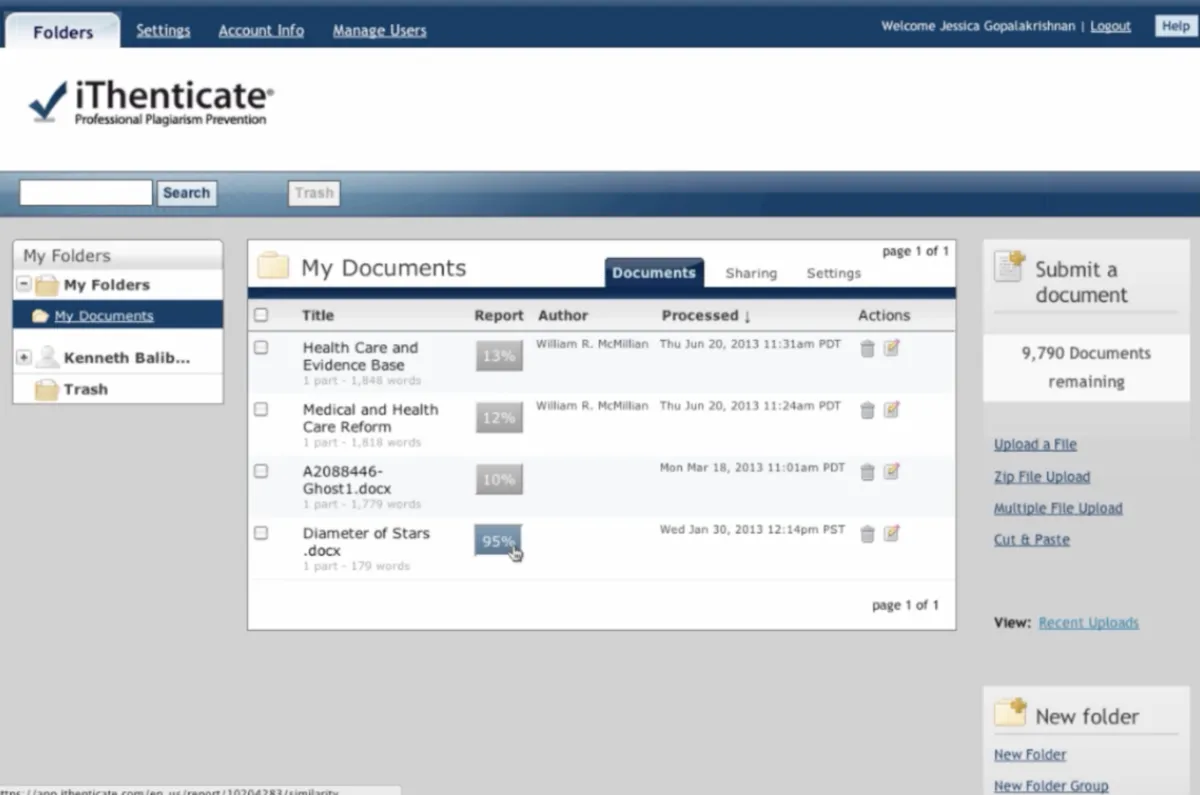This screenshot has width=1200, height=795.
Task: Switch to the Sharing tab
Action: tap(751, 273)
